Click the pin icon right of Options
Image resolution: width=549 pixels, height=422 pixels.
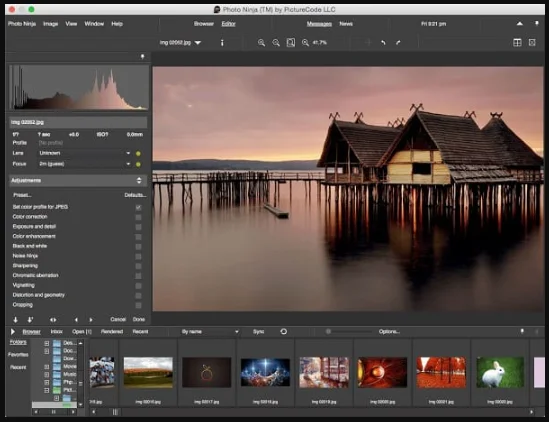[522, 331]
